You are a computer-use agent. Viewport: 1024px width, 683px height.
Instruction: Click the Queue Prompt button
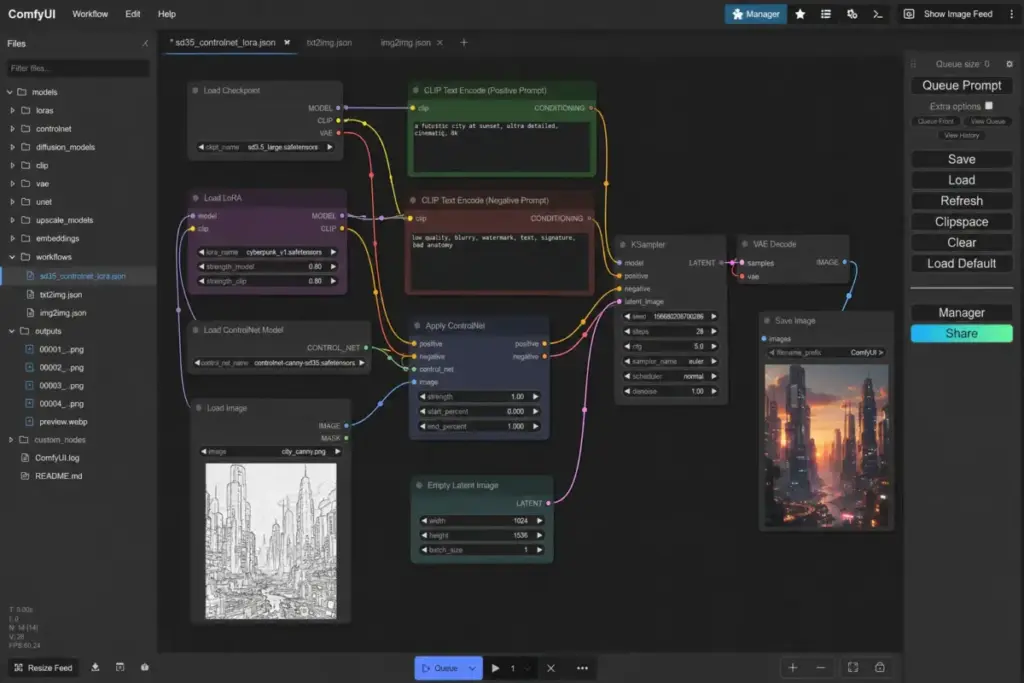pos(961,86)
